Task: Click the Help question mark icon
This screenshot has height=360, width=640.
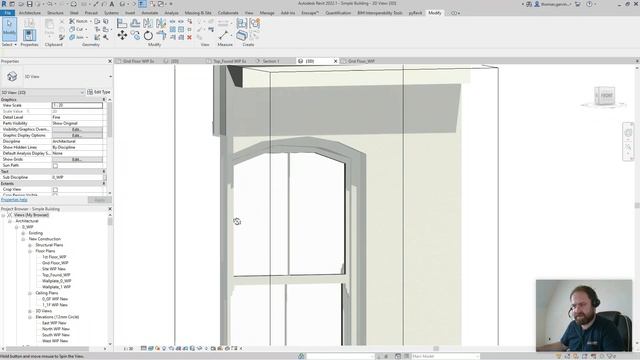Action: click(x=589, y=4)
